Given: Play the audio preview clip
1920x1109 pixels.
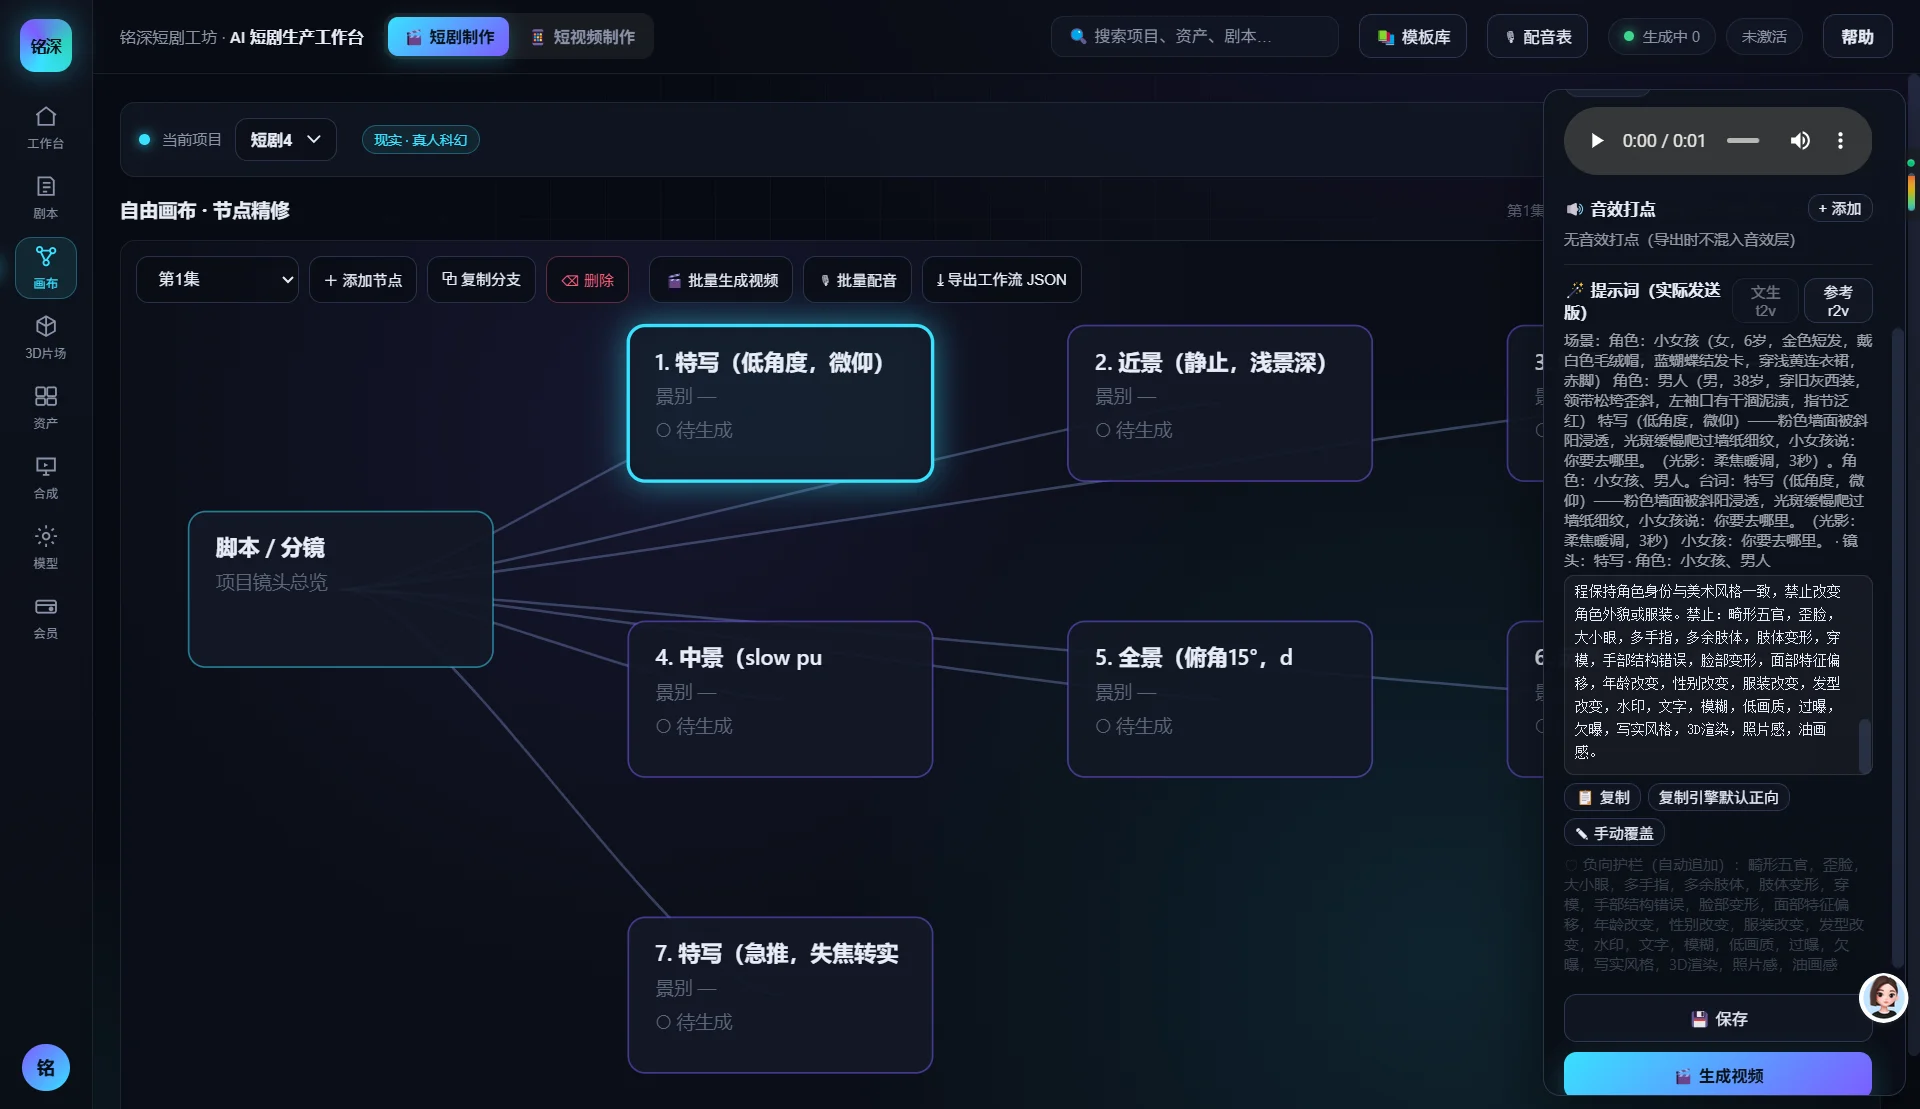Looking at the screenshot, I should (1597, 141).
